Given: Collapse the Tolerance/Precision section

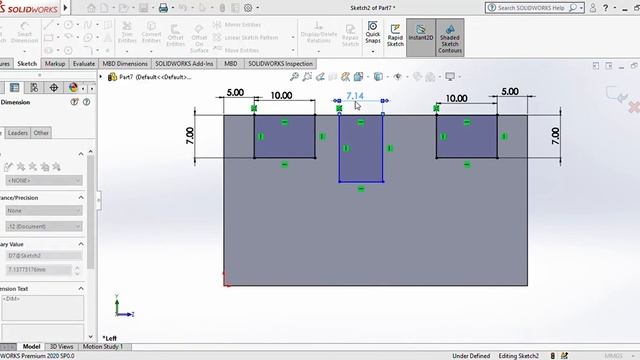Looking at the screenshot, I should pyautogui.click(x=81, y=198).
